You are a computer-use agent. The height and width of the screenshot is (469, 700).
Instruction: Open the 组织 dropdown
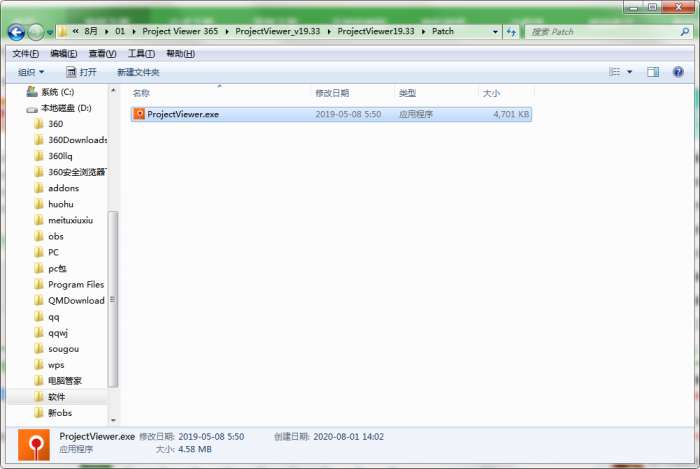(x=31, y=72)
